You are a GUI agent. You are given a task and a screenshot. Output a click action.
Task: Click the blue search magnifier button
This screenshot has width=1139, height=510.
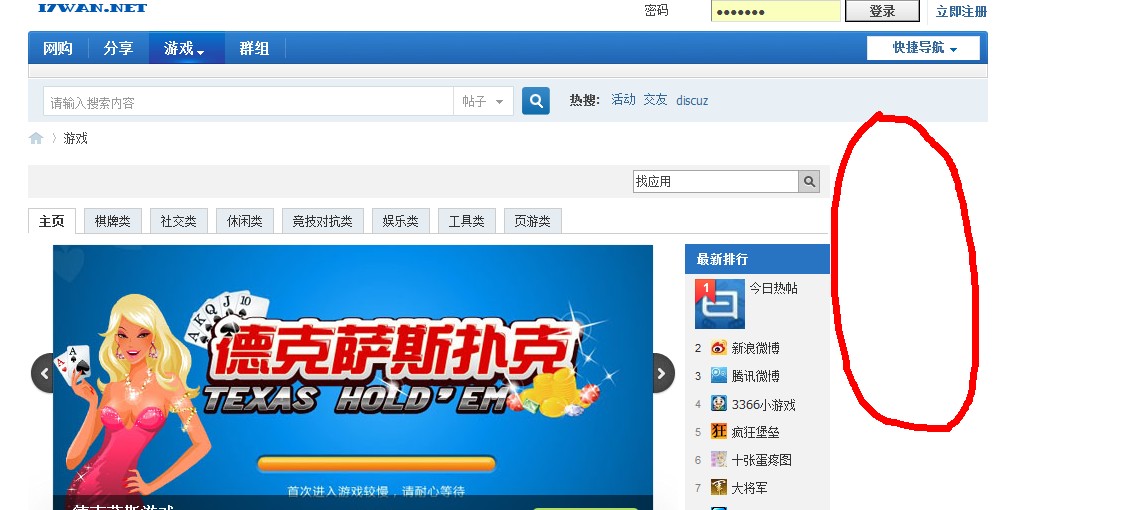pos(536,101)
